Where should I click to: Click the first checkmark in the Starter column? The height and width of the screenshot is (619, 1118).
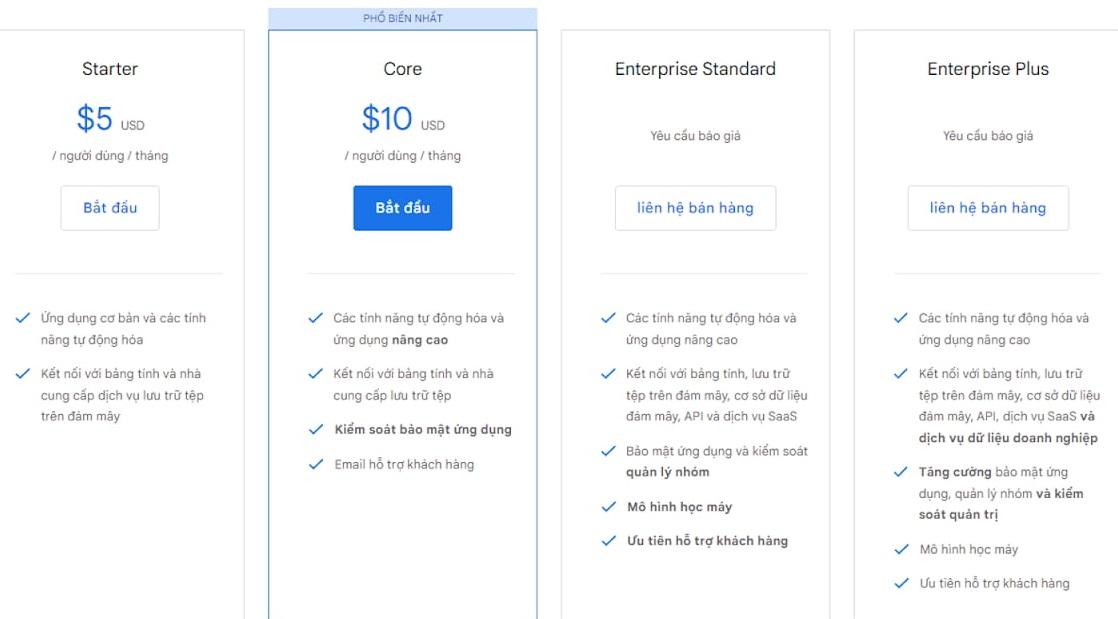click(x=20, y=318)
